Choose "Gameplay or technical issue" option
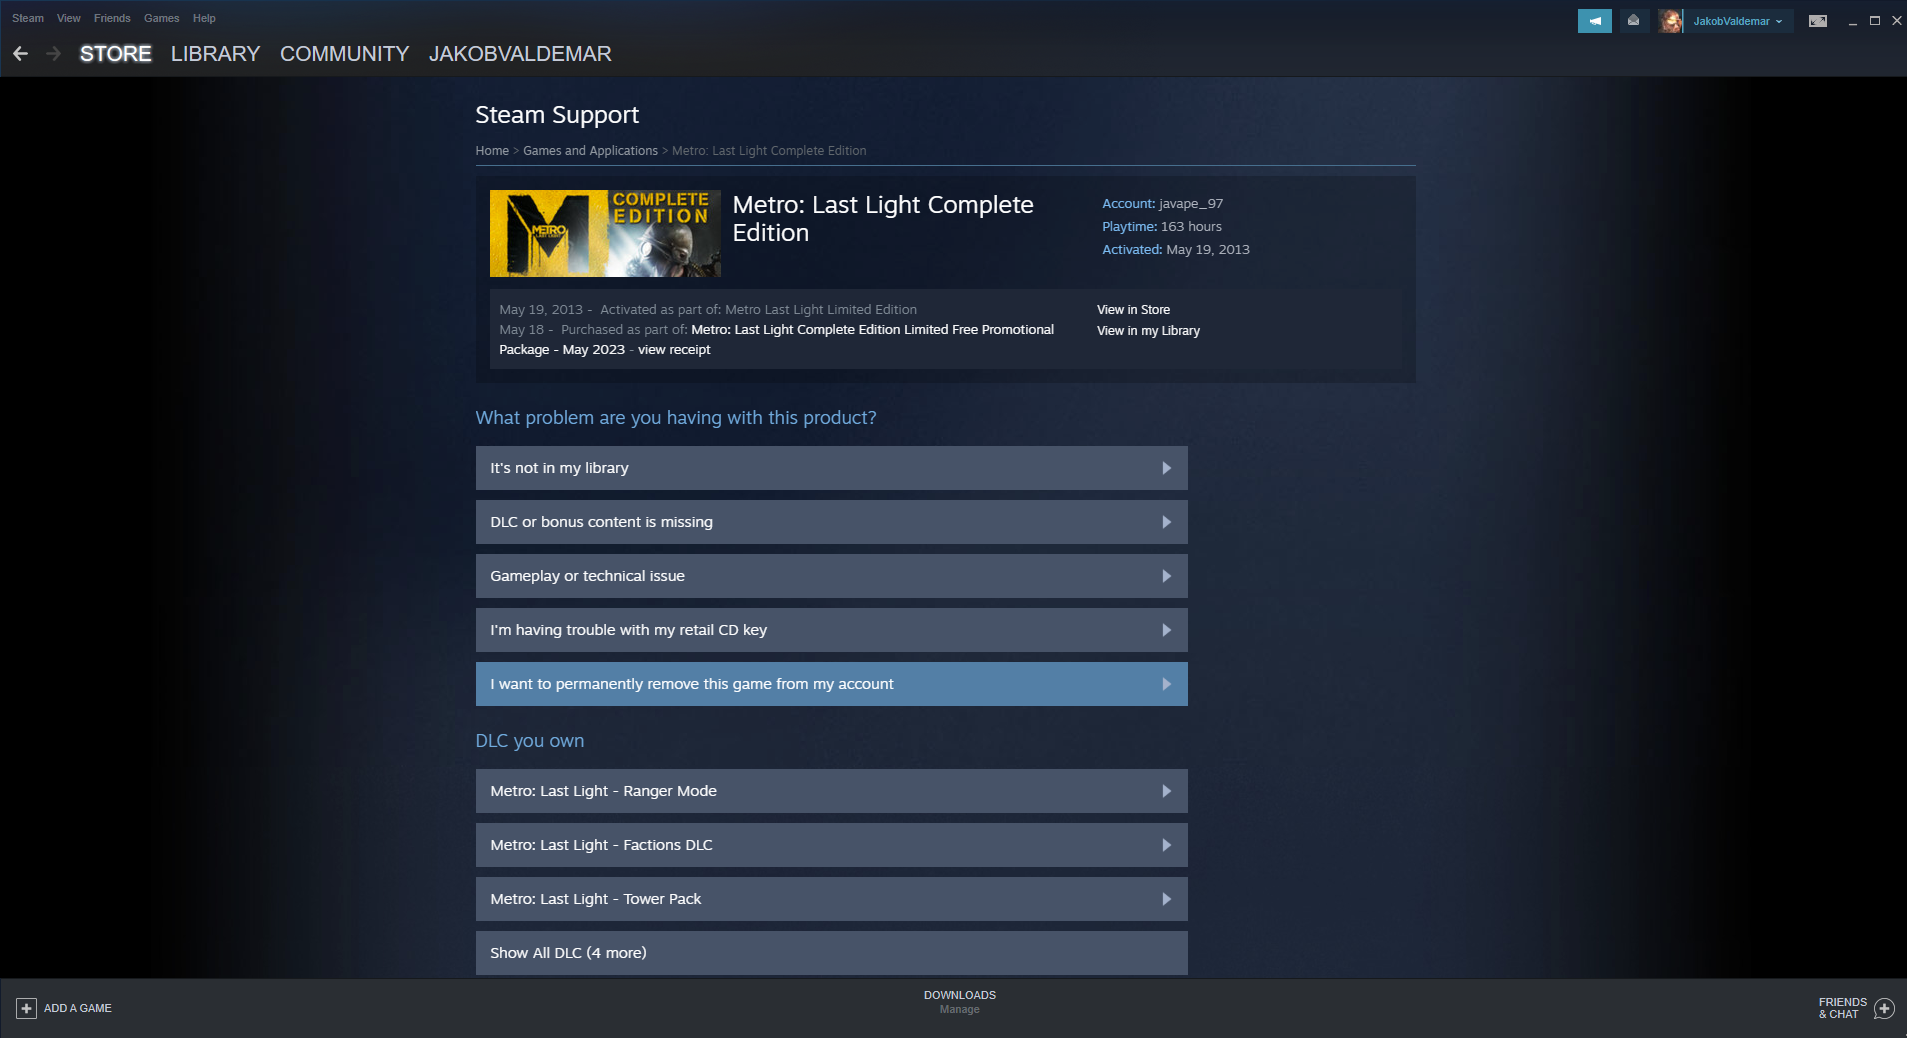 pos(832,576)
